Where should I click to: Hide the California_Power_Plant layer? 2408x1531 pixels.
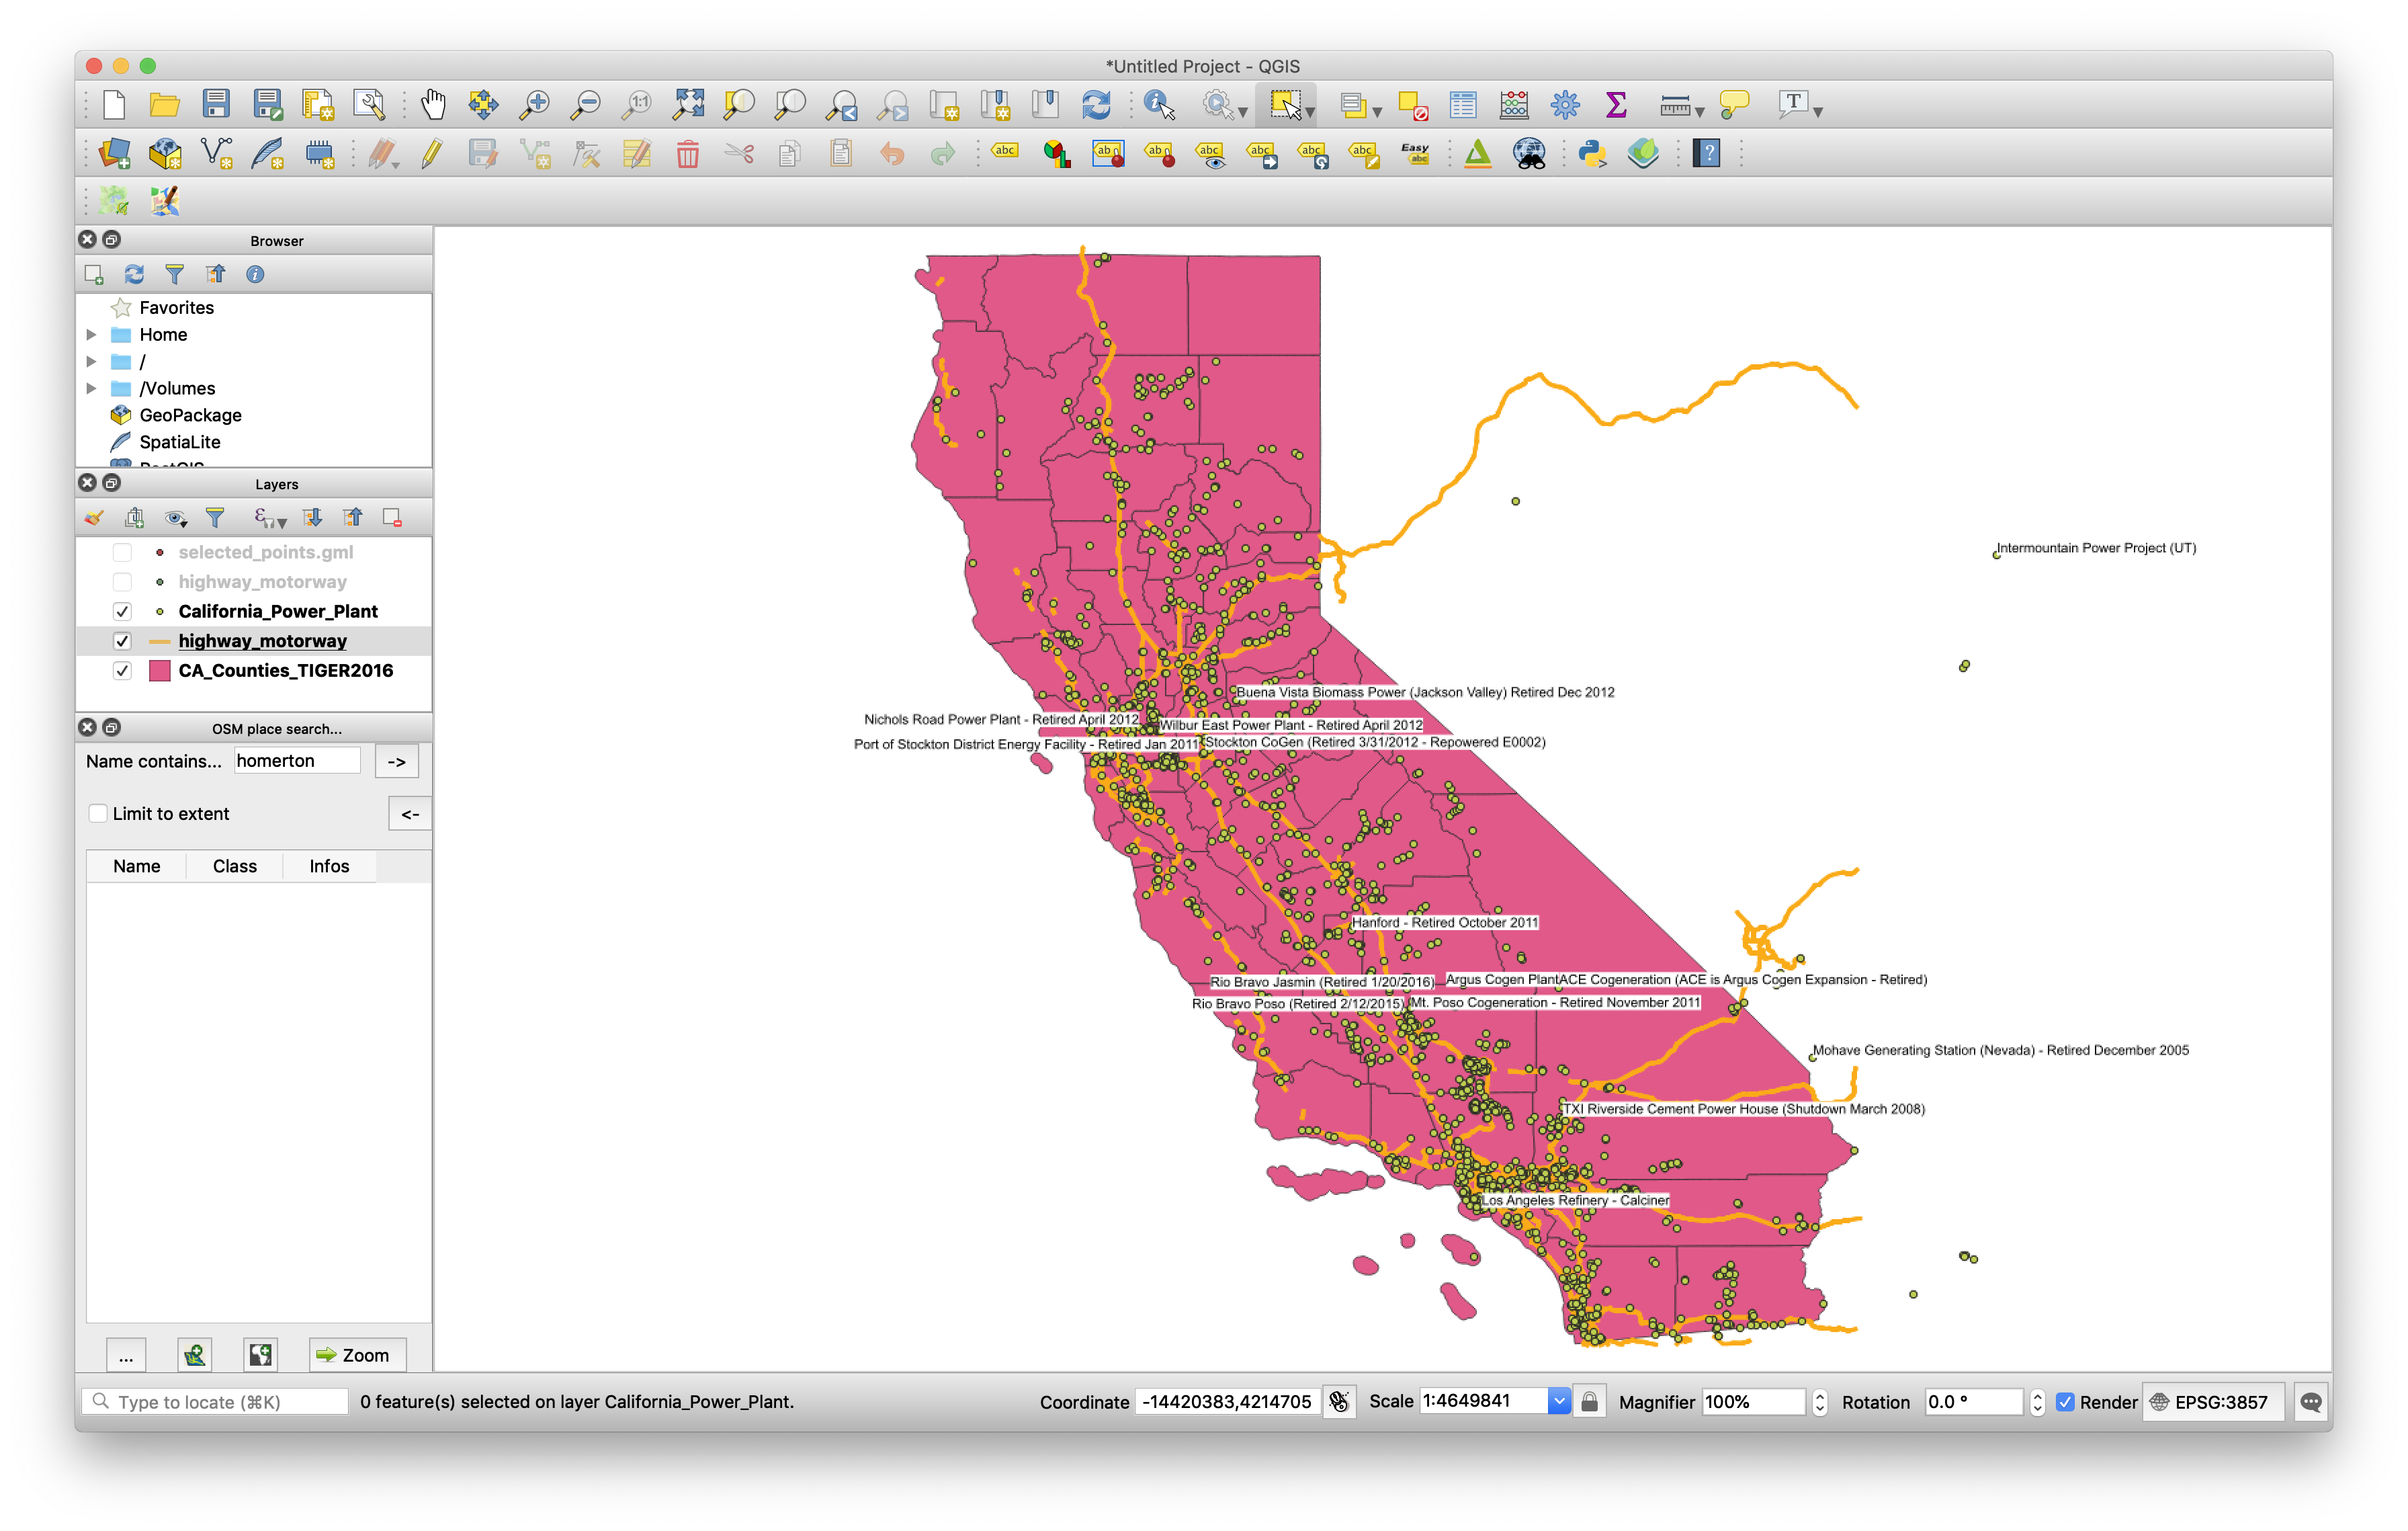(x=122, y=611)
